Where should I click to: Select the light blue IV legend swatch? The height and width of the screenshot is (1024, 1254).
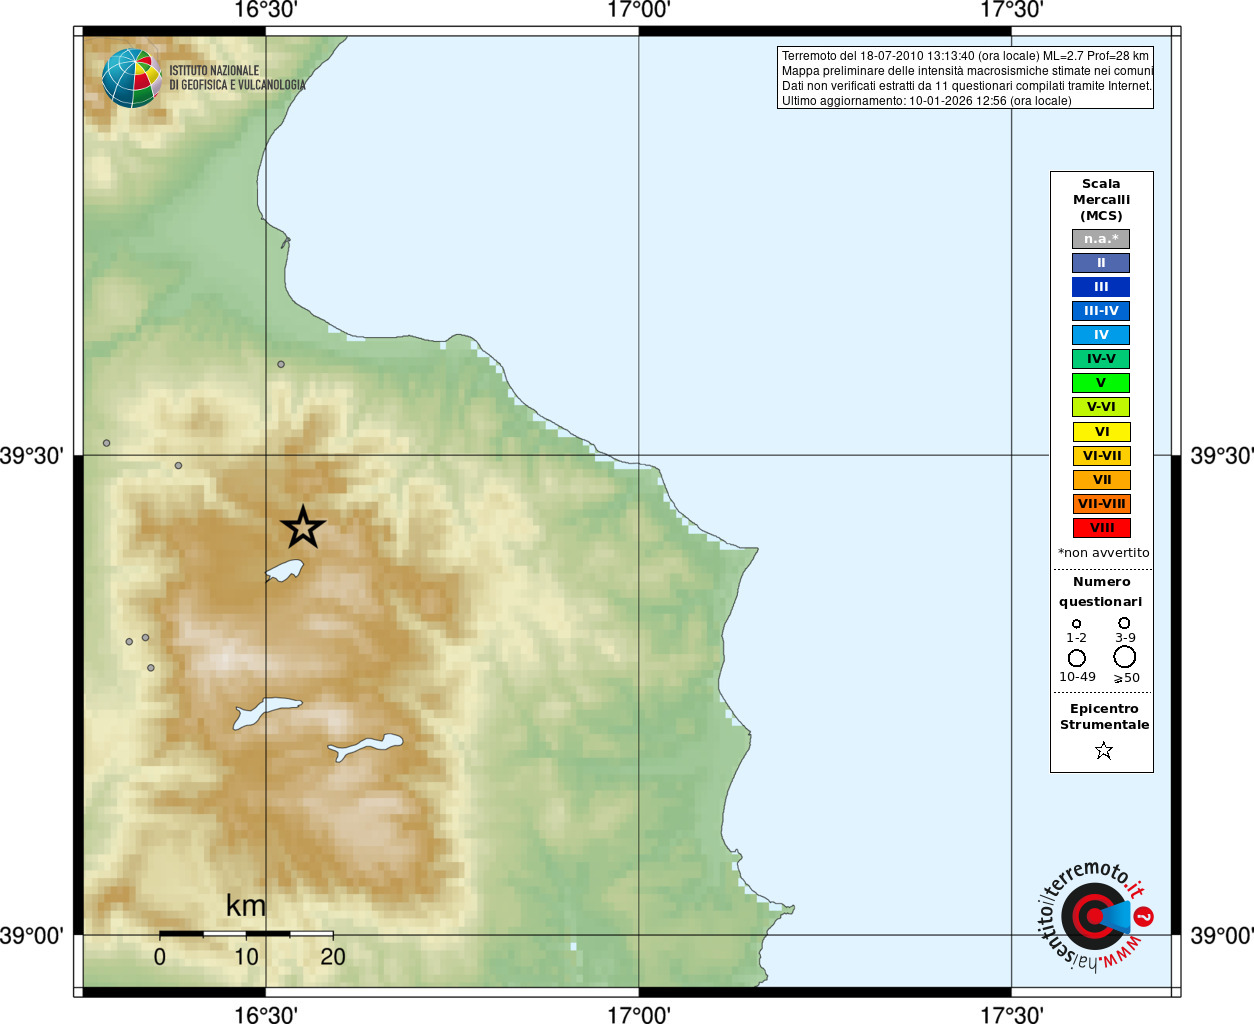(1101, 335)
